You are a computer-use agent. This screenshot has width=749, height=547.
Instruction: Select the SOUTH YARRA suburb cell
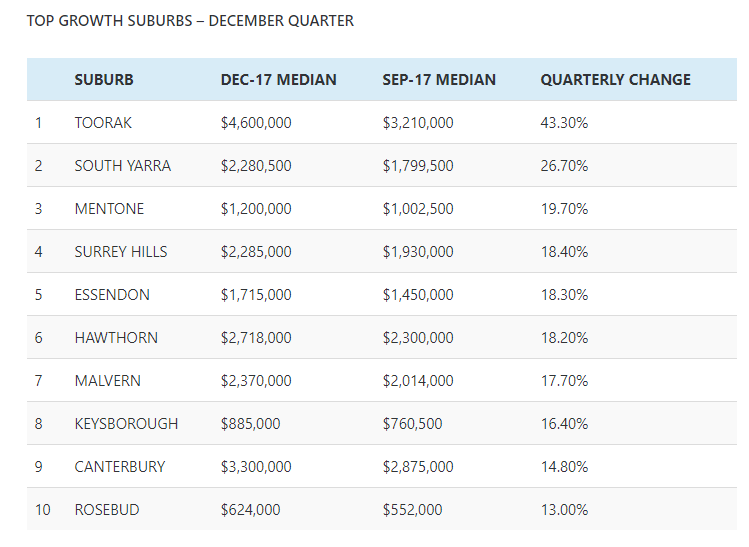[122, 166]
